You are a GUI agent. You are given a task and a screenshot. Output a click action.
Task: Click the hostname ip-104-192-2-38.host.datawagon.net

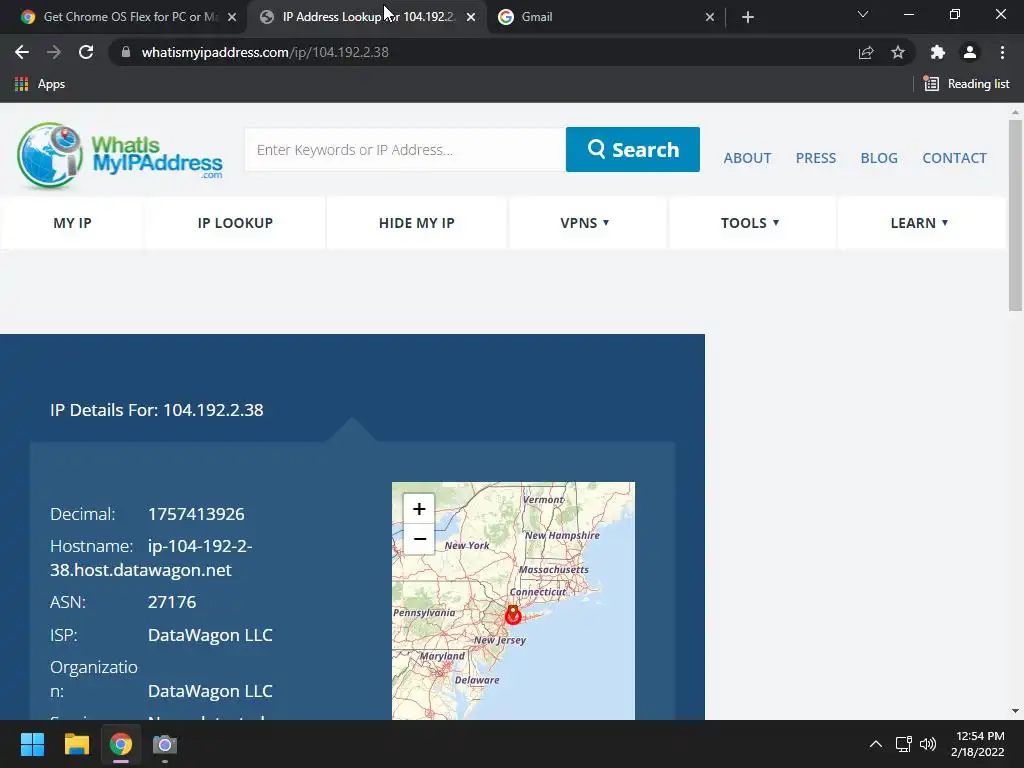(152, 558)
